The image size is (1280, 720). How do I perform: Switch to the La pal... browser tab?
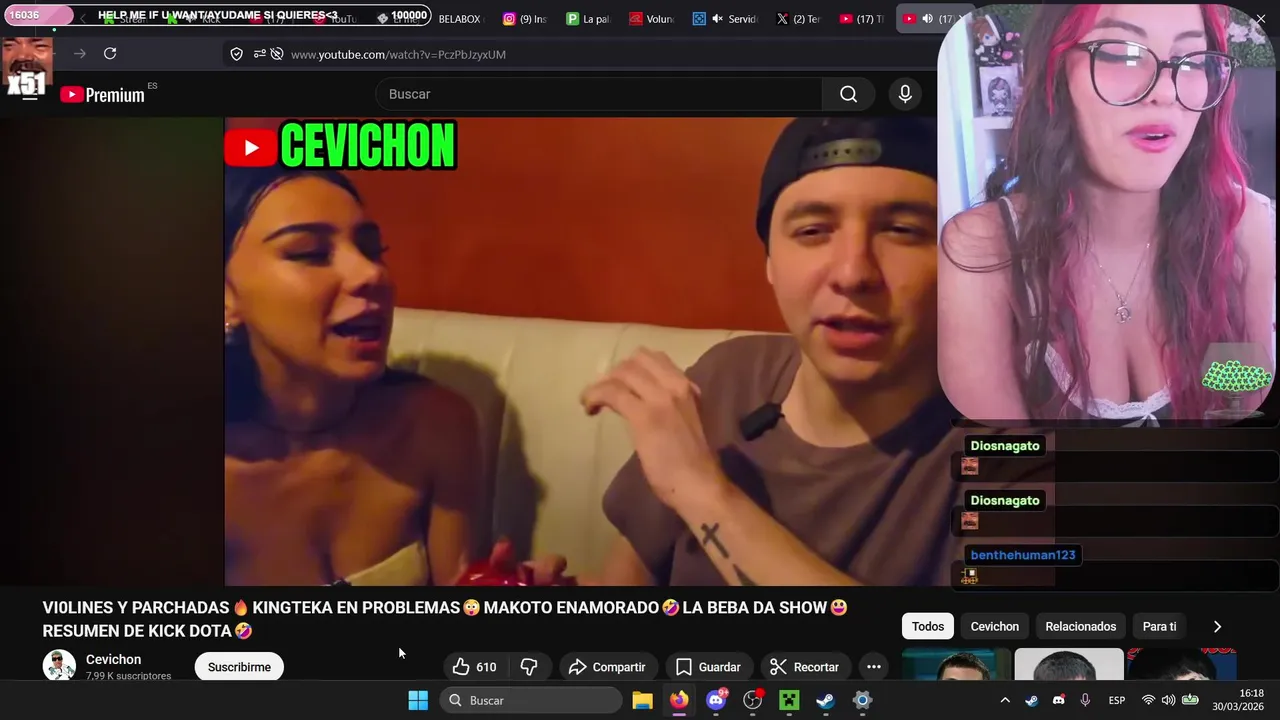(588, 18)
